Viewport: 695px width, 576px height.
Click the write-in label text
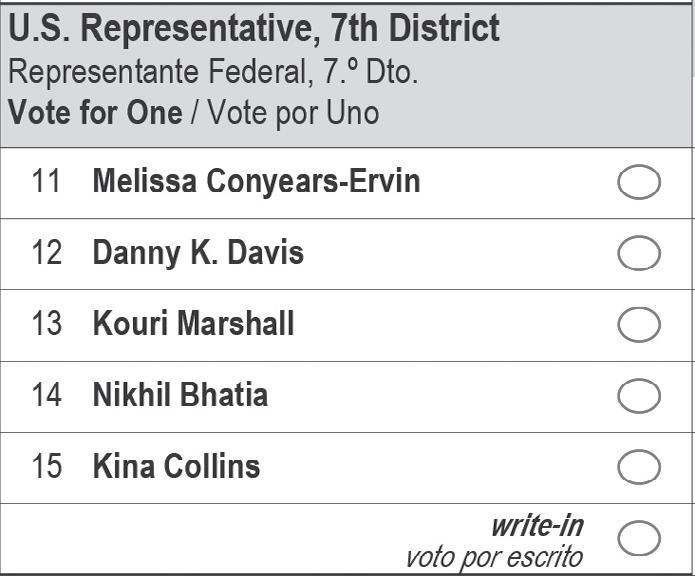538,526
